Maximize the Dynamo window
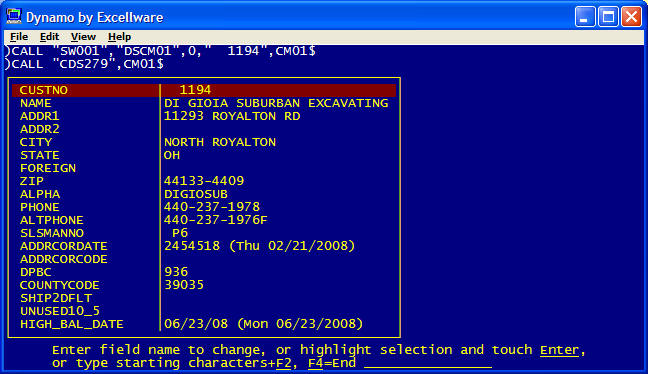Viewport: 648px width, 374px height. [x=608, y=17]
